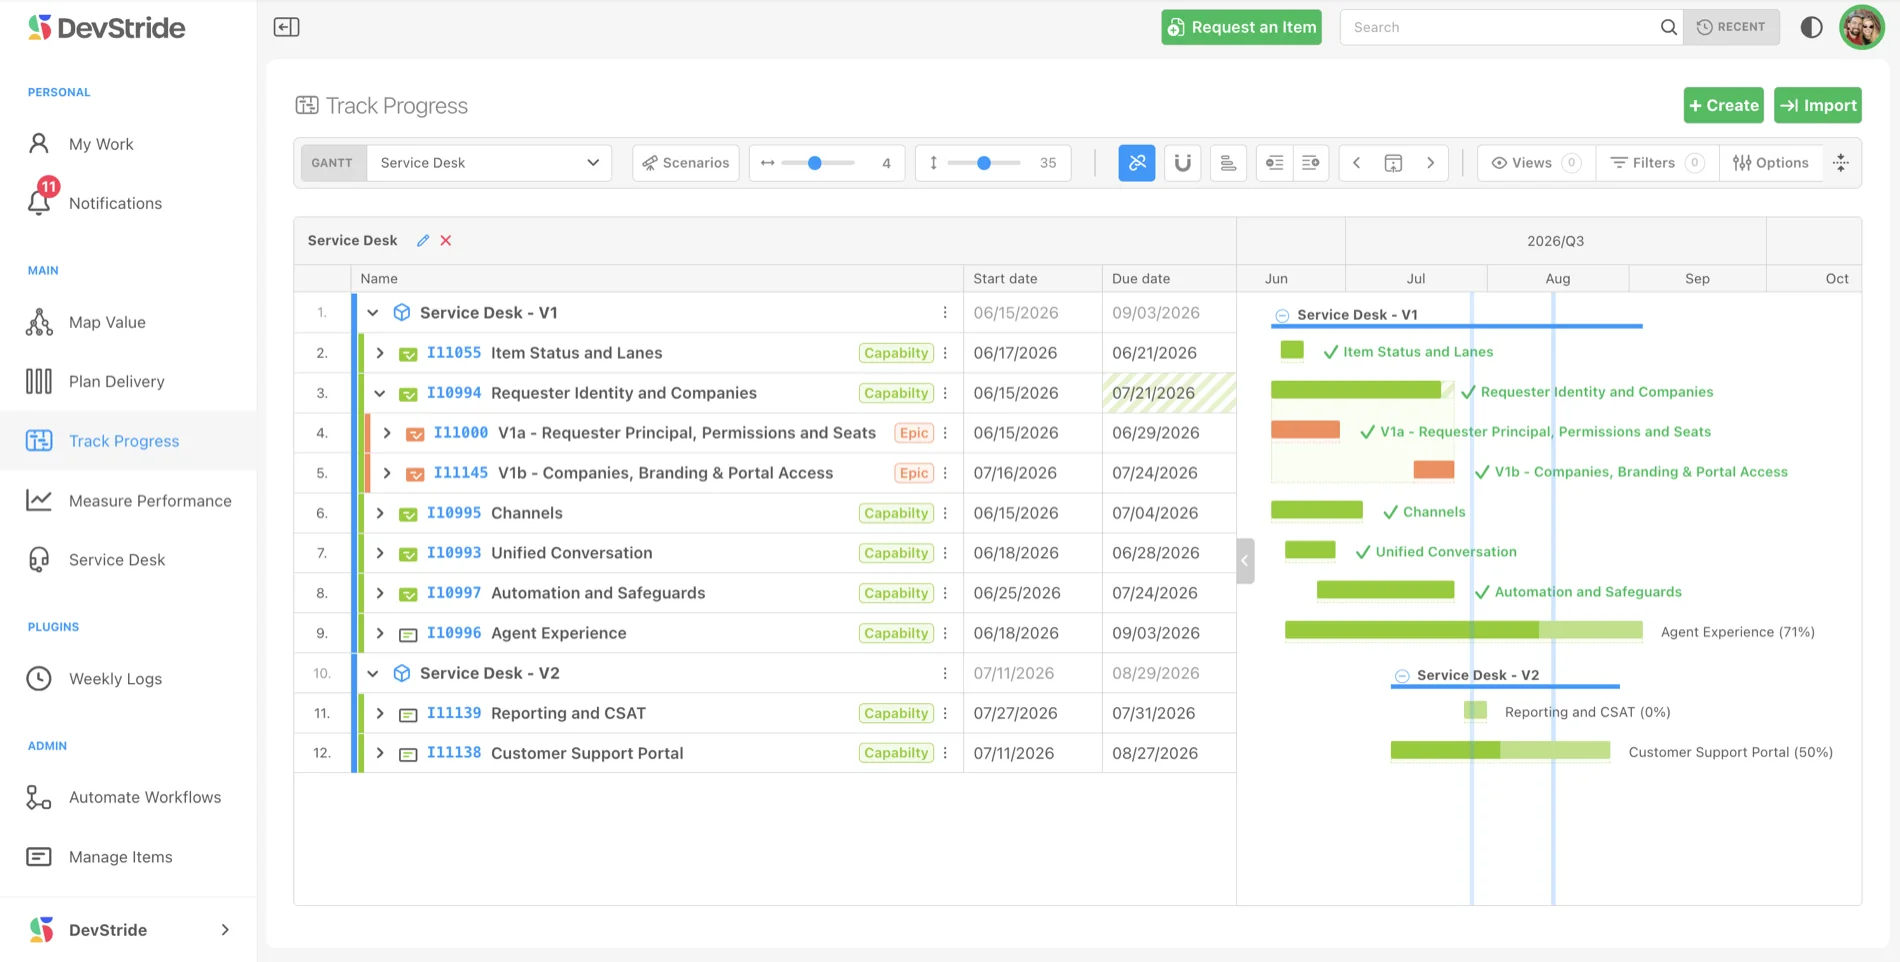Remove Service Desk with red X
The width and height of the screenshot is (1900, 962).
446,241
